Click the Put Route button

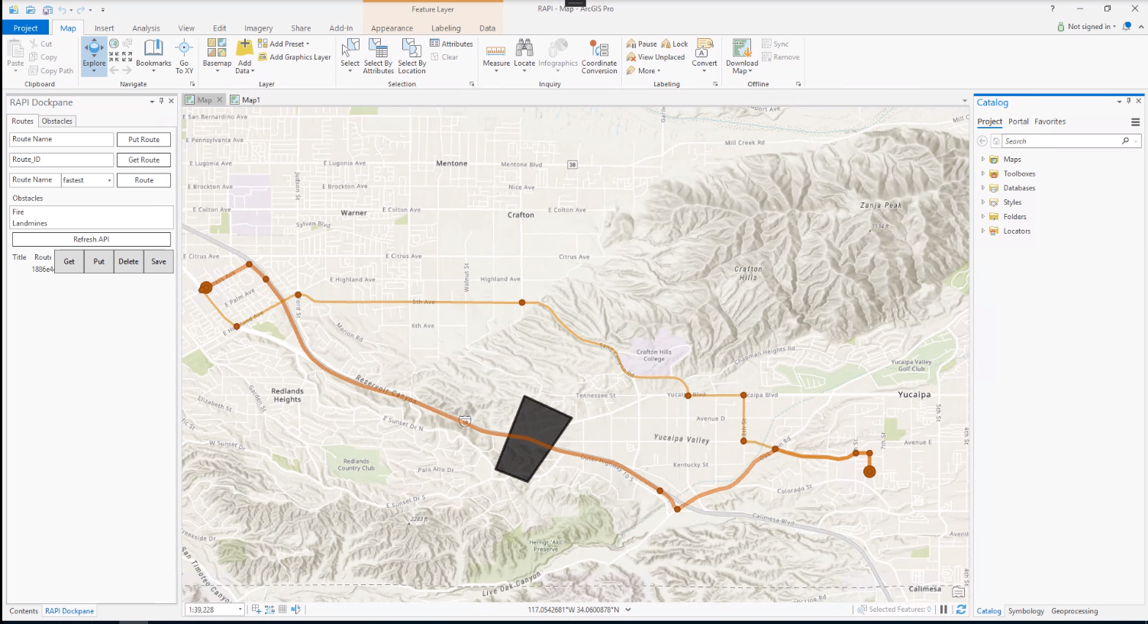(144, 139)
